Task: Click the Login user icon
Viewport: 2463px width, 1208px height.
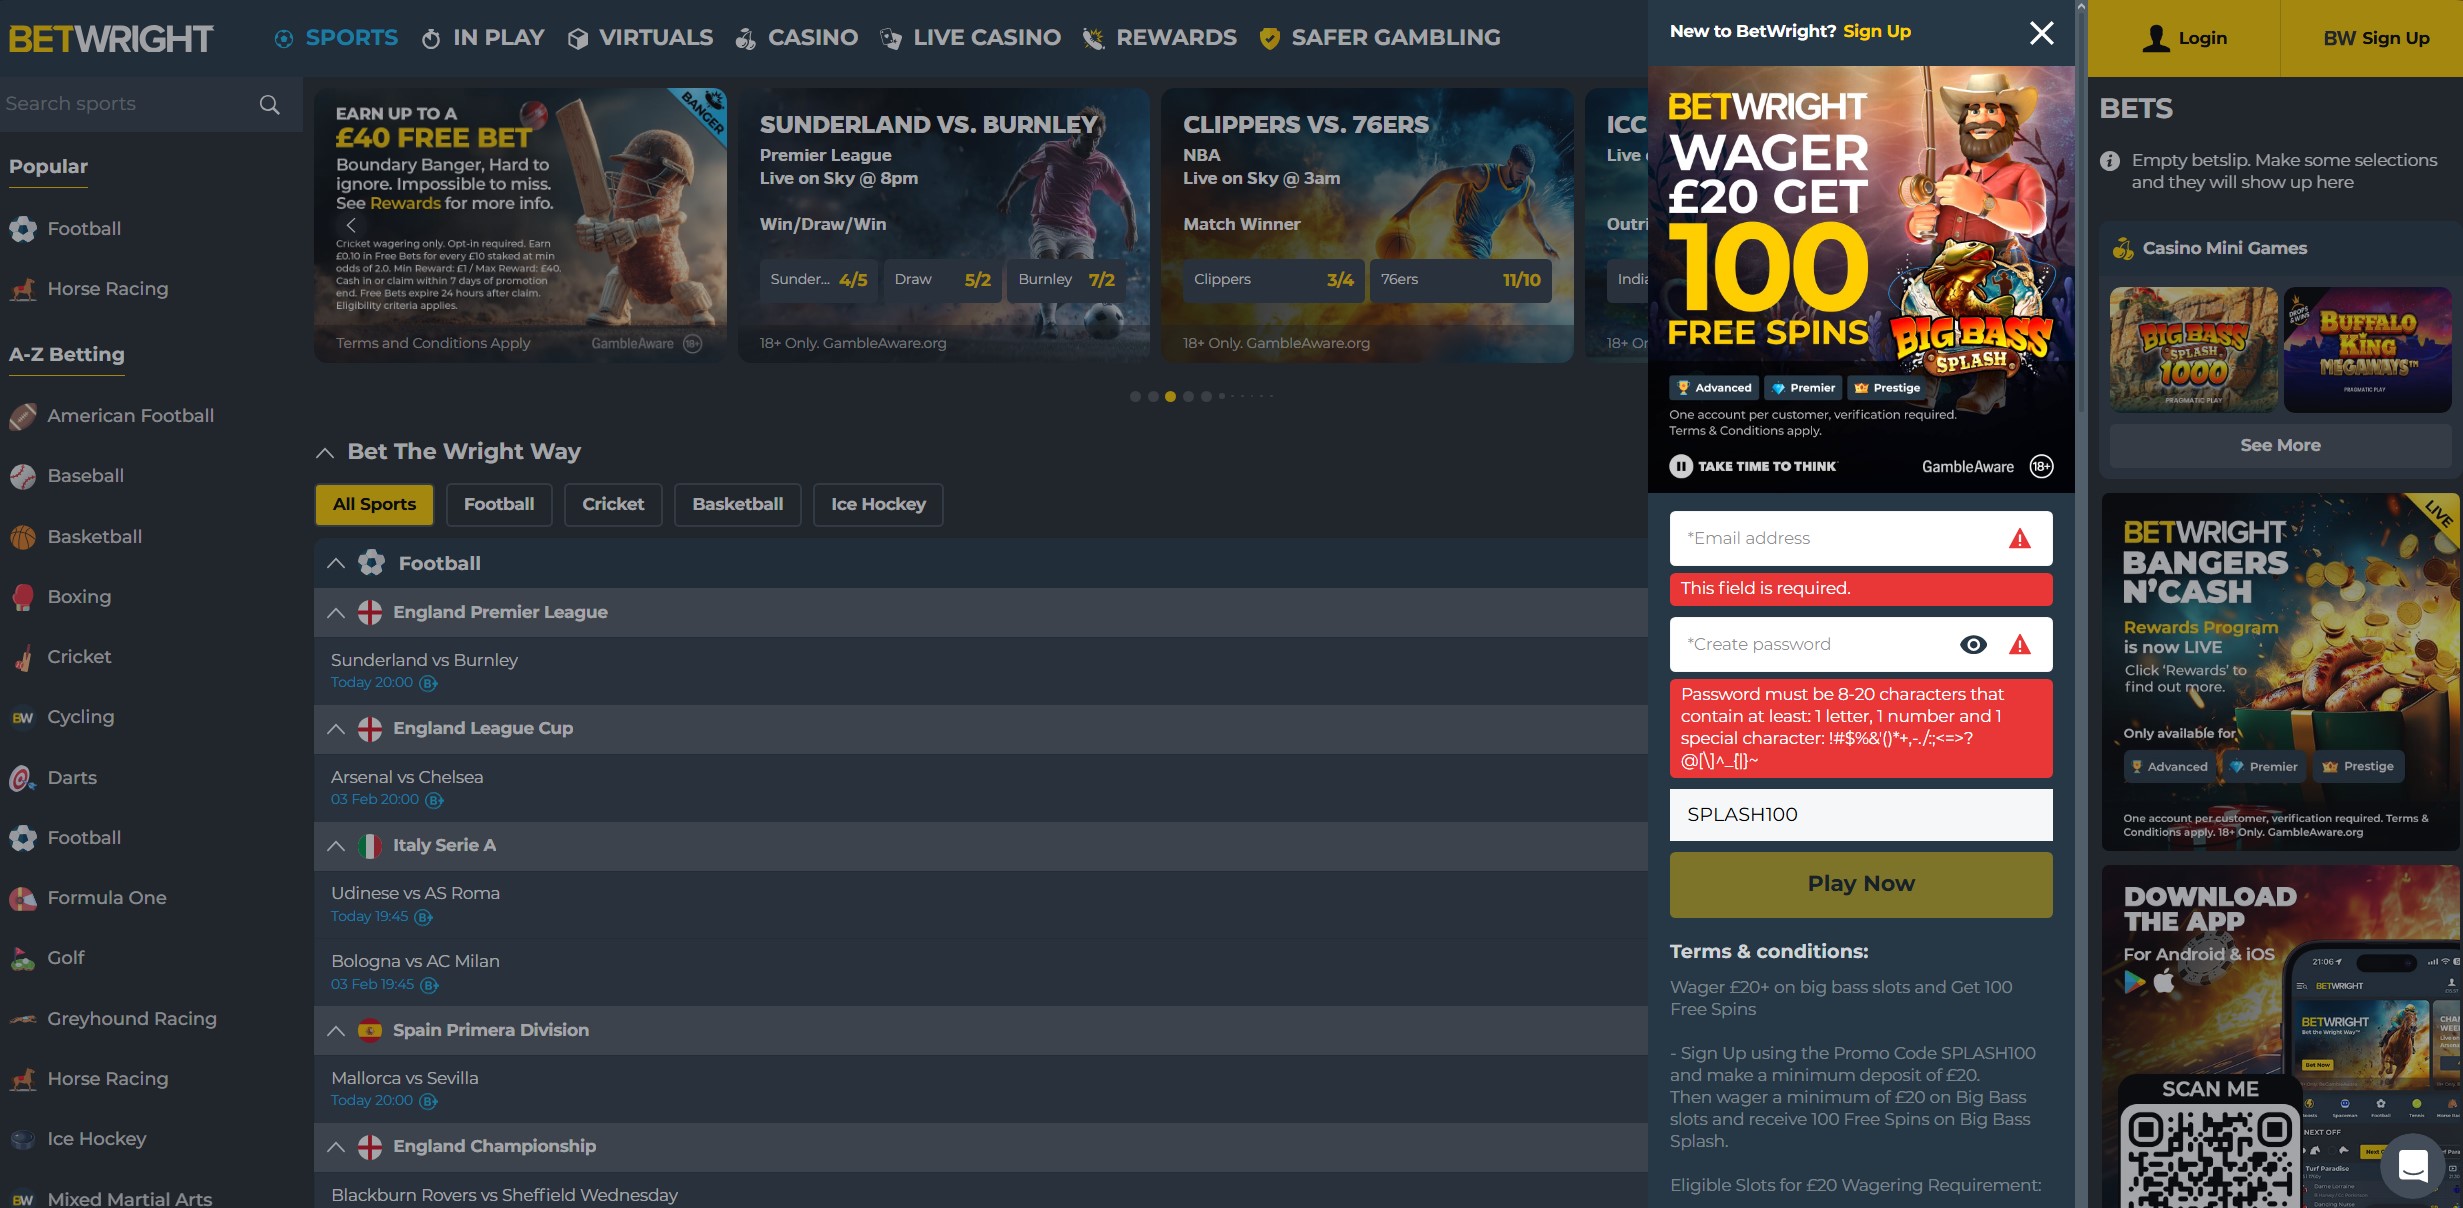Action: [x=2156, y=38]
